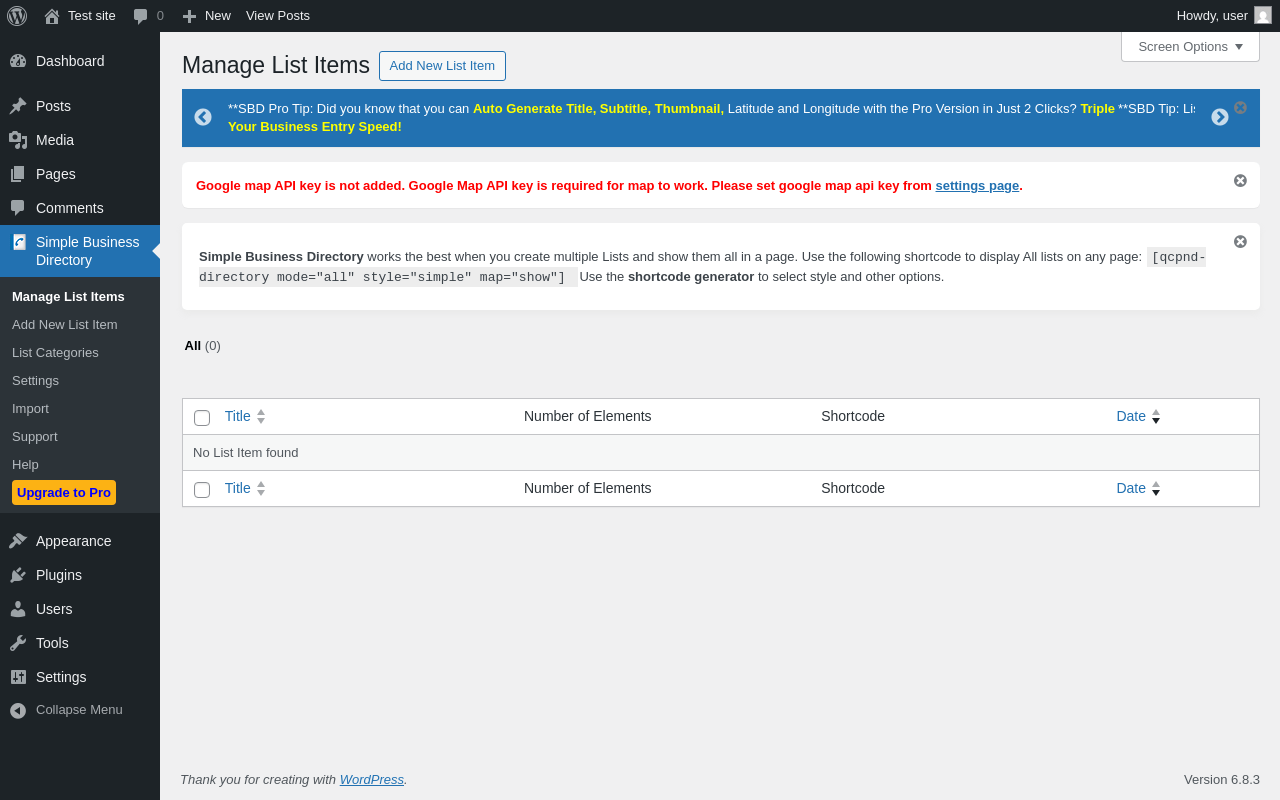1280x800 pixels.
Task: Dismiss the blue SBD Pro Tip banner
Action: click(1240, 107)
